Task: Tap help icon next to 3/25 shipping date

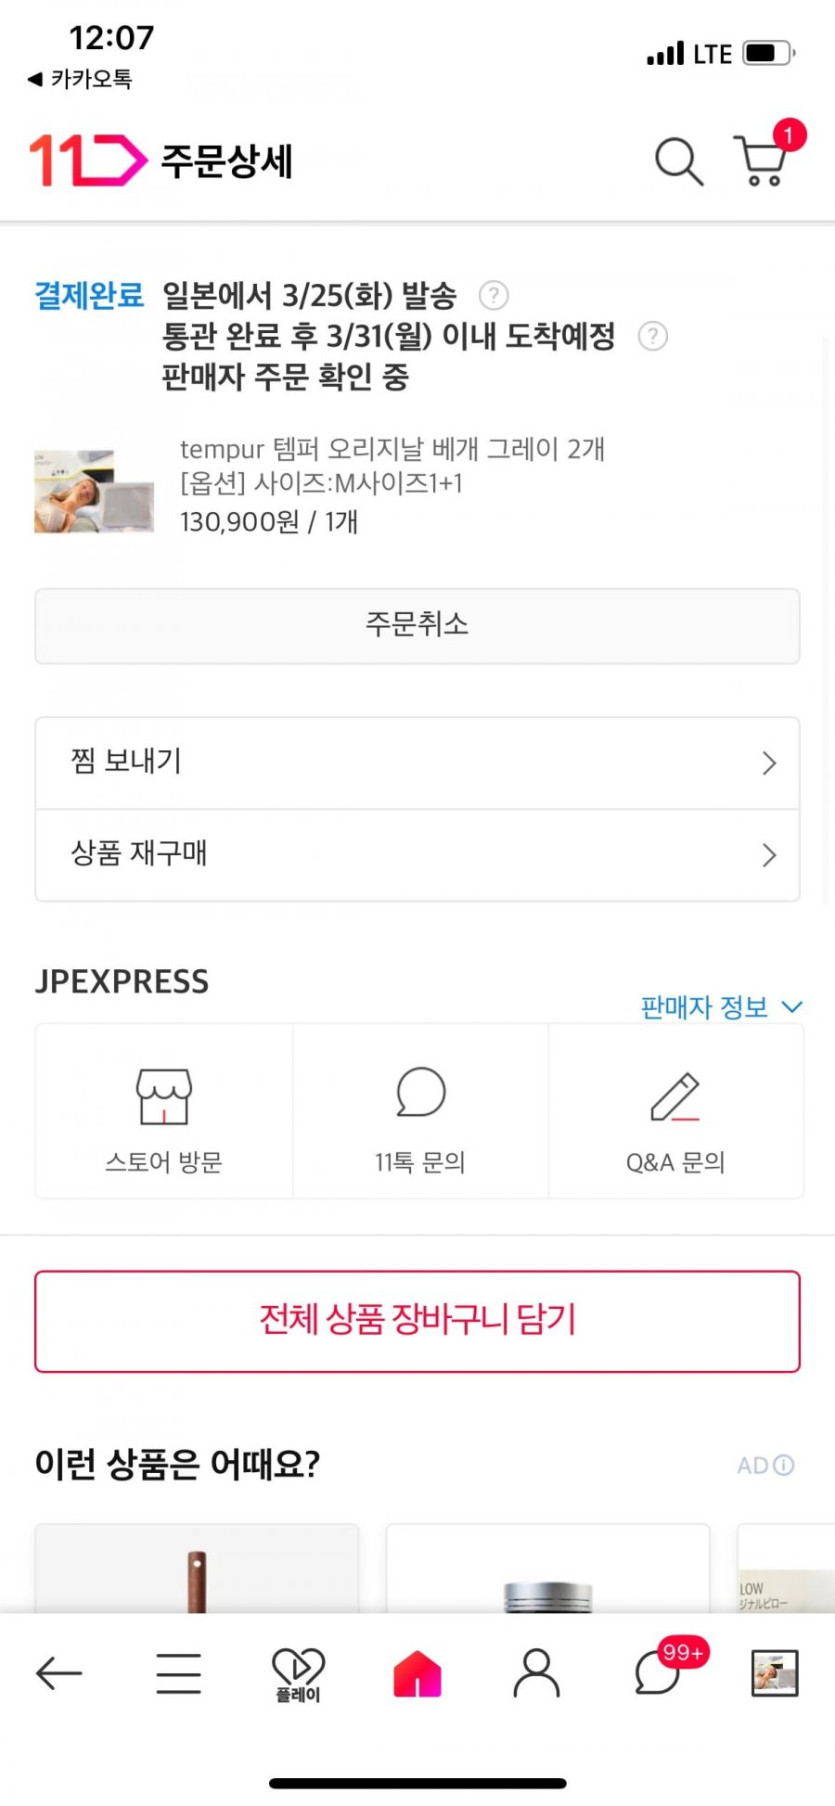Action: coord(494,295)
